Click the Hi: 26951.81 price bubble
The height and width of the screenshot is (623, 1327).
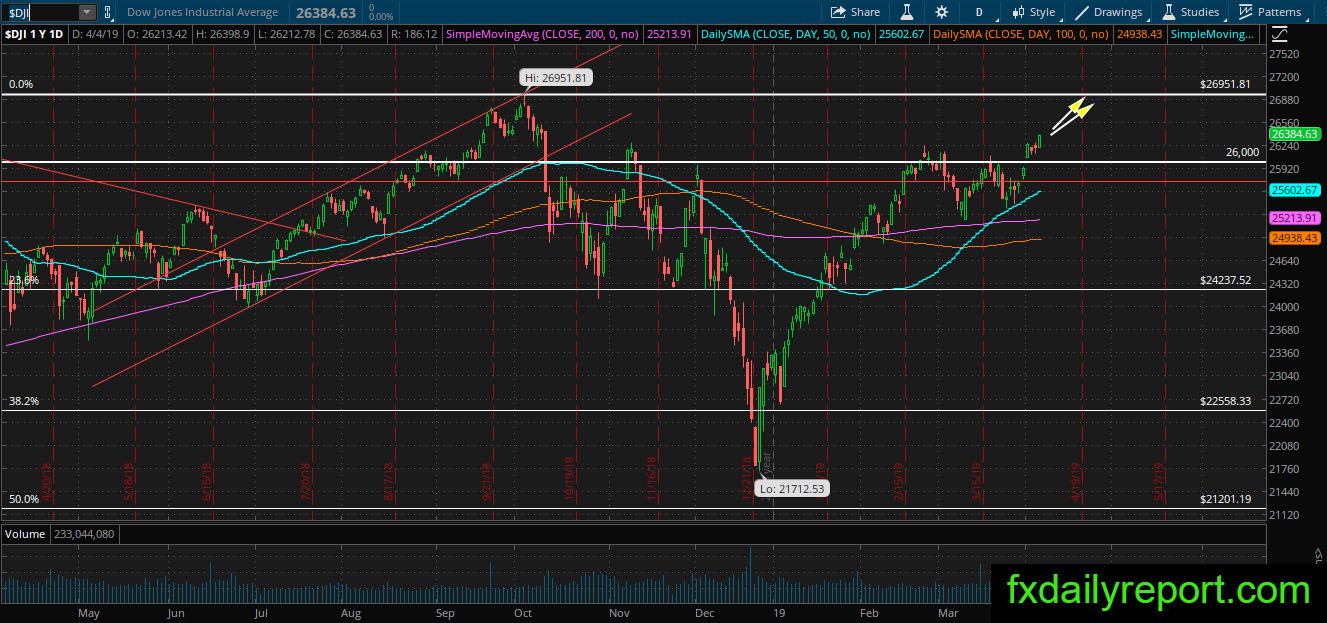coord(556,77)
